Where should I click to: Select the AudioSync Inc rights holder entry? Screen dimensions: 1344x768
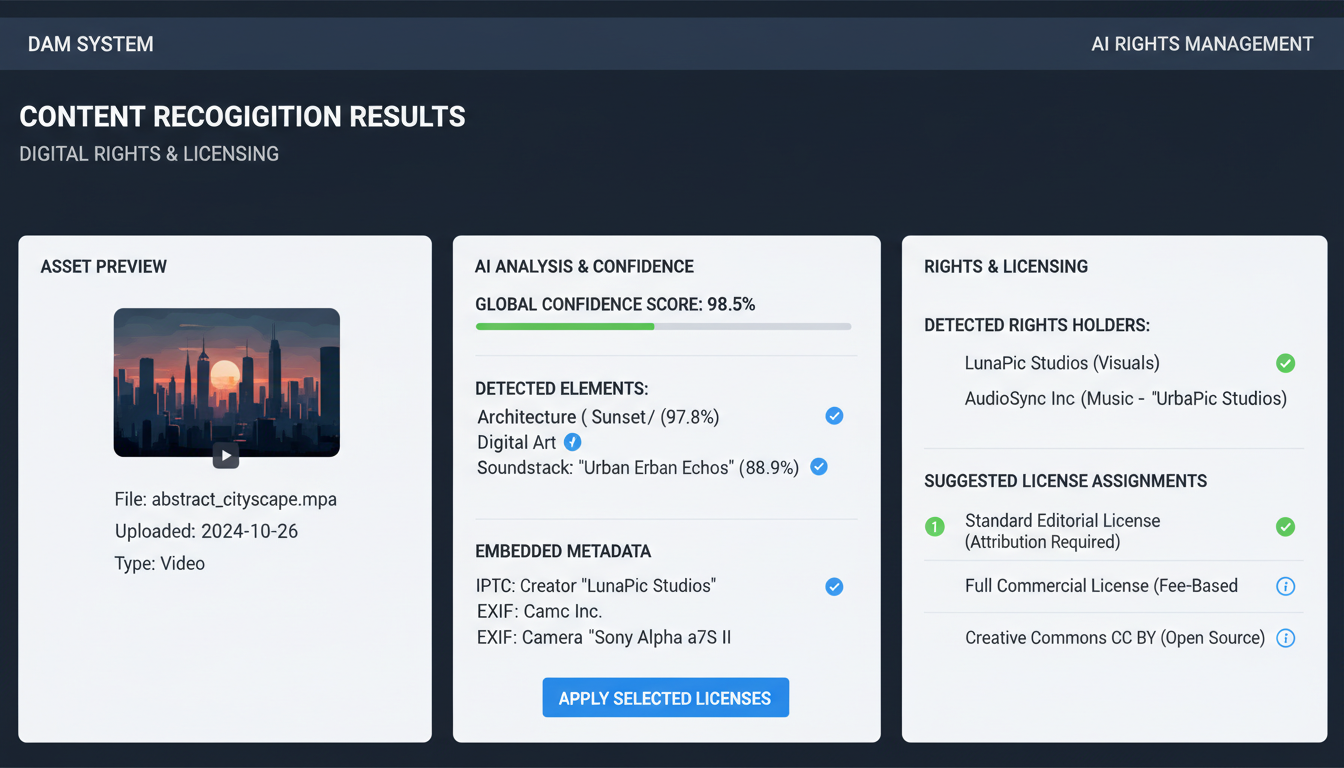[x=1125, y=398]
